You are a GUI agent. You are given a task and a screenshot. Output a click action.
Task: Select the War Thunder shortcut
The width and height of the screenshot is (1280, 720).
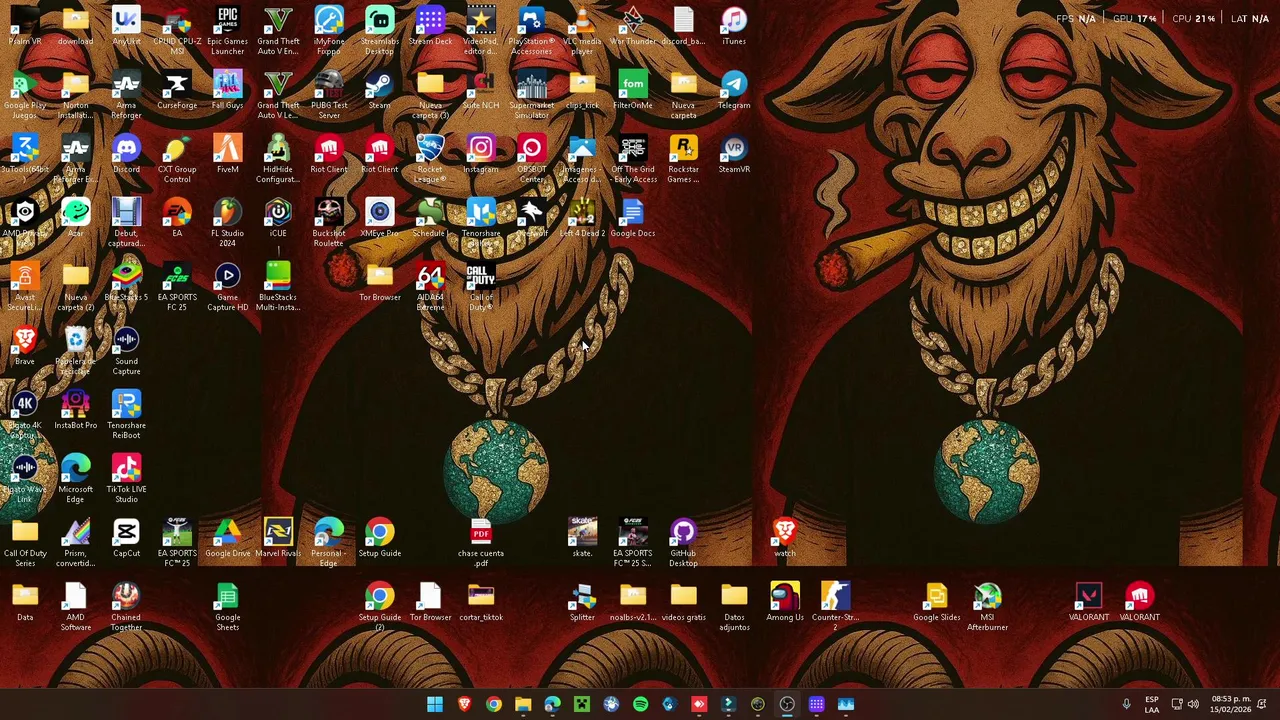point(633,26)
